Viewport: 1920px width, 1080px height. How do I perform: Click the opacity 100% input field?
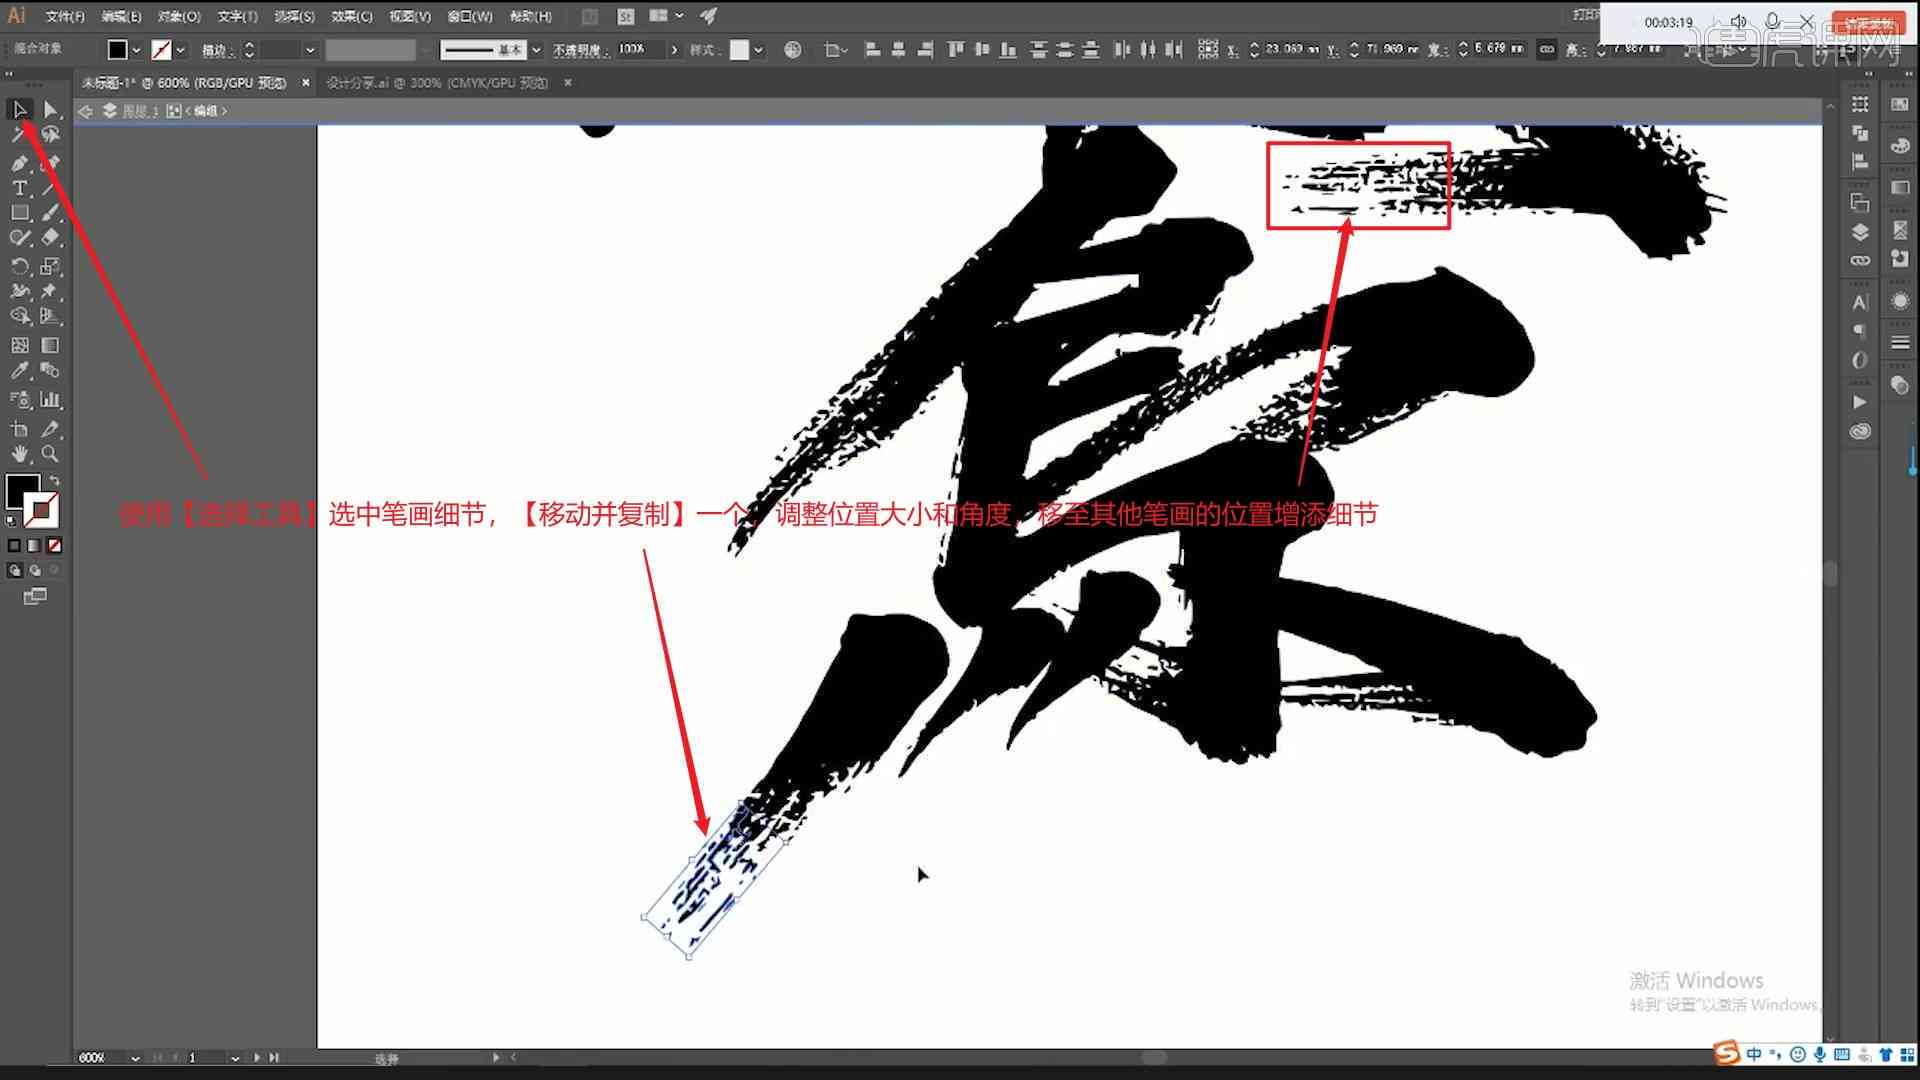click(x=640, y=49)
